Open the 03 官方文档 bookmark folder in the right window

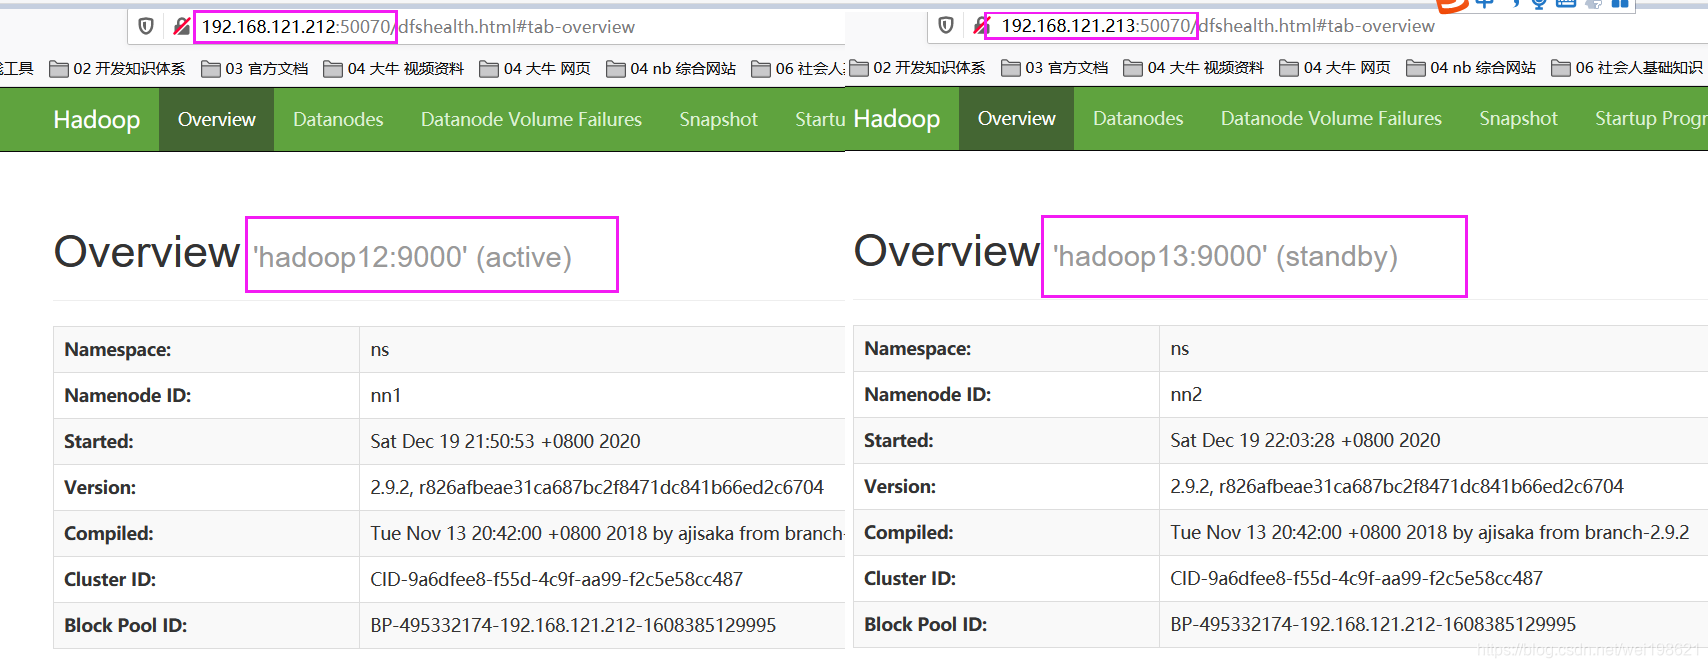[x=1055, y=68]
